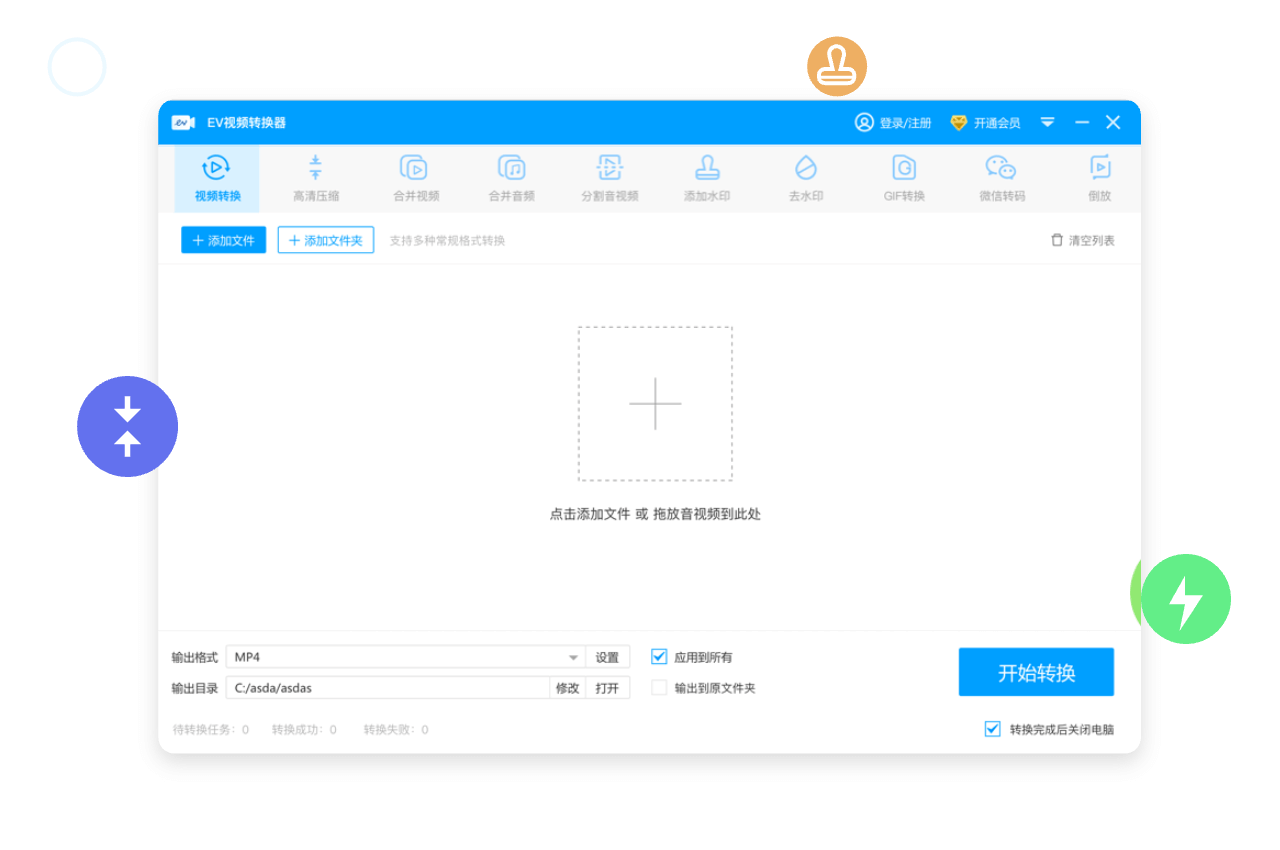
Task: Open the 合并视频 merge video tool
Action: pyautogui.click(x=414, y=178)
